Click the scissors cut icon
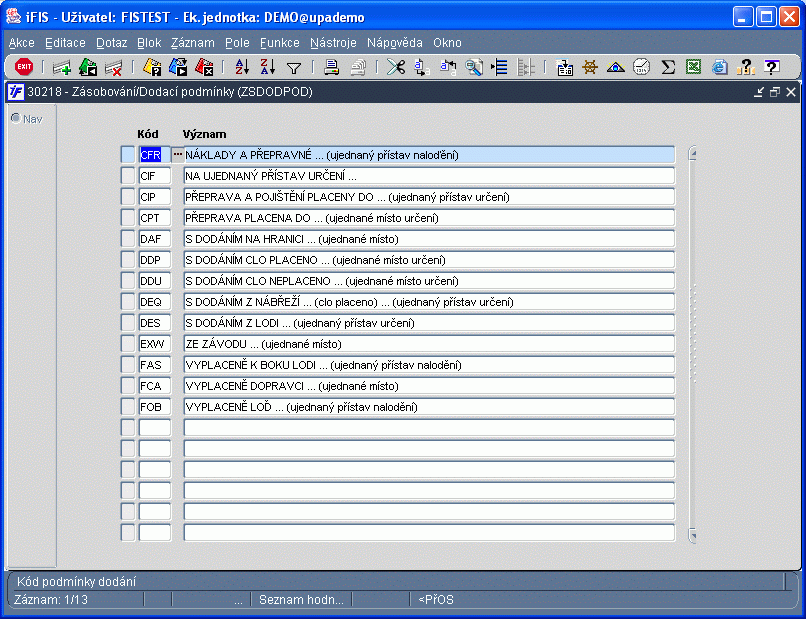This screenshot has width=806, height=619. [x=396, y=67]
